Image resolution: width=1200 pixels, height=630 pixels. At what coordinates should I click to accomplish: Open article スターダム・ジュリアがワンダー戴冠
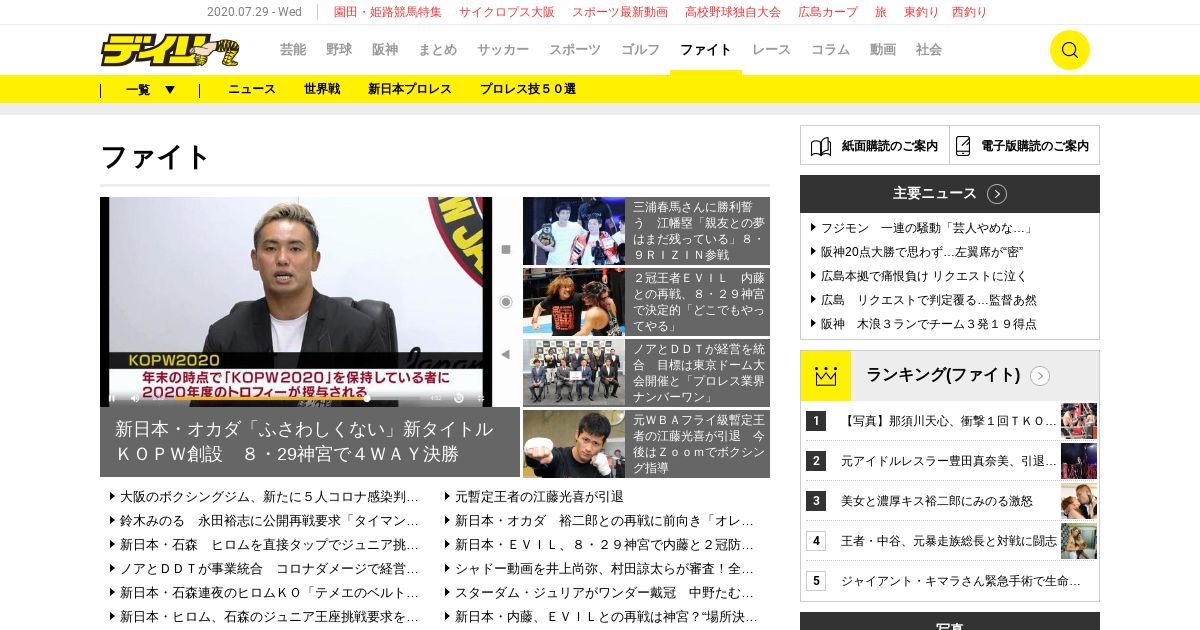tap(604, 592)
